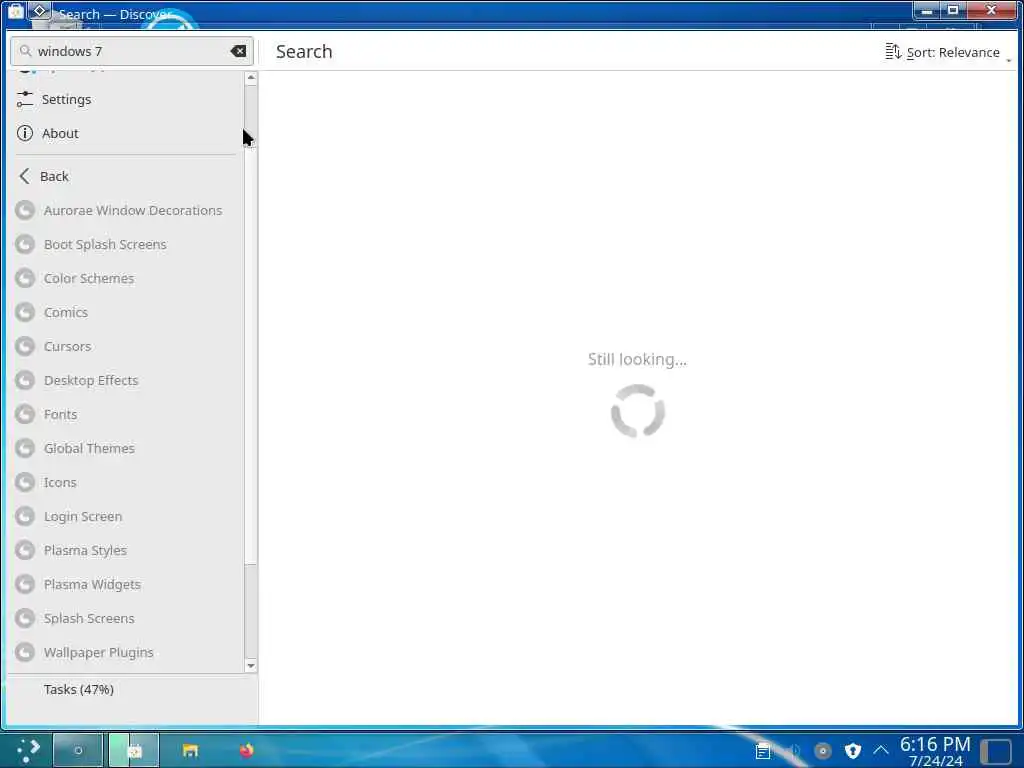
Task: Click the Comics category icon
Action: [x=25, y=312]
